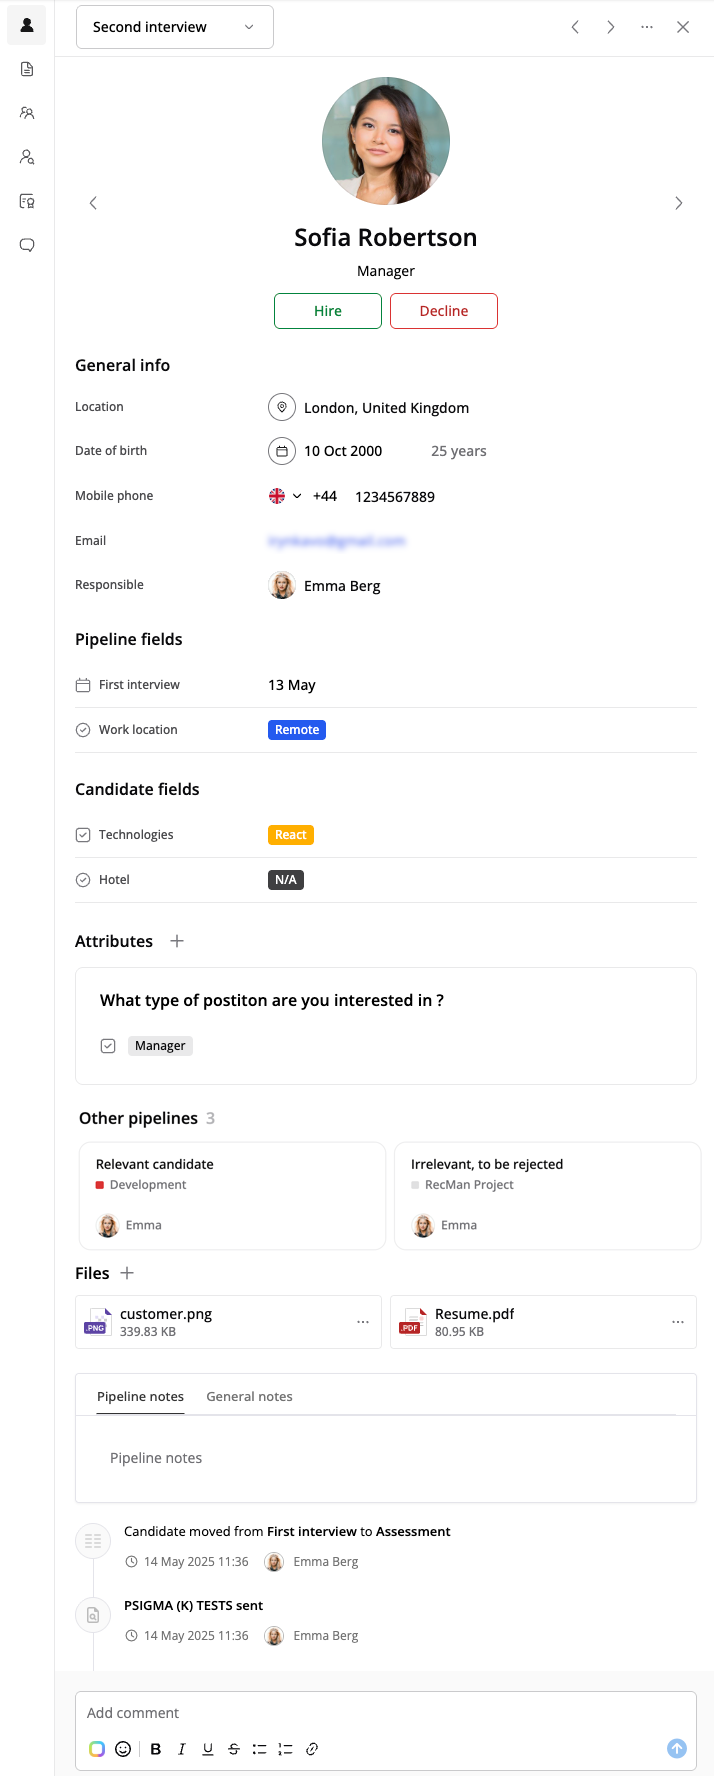Insert a link in the comment
714x1776 pixels.
[312, 1749]
